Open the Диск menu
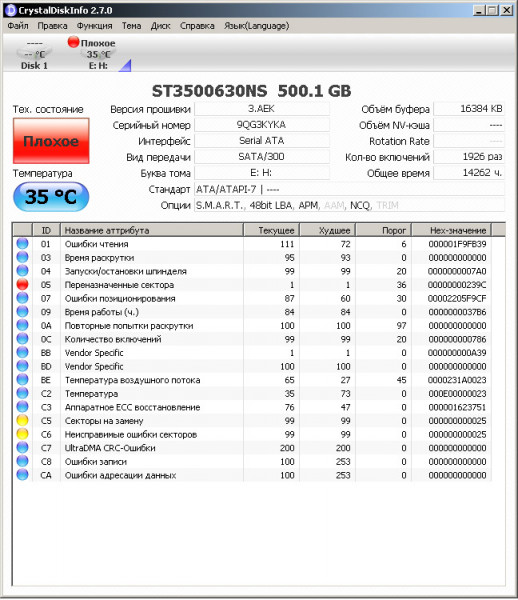518x600 pixels. [160, 26]
